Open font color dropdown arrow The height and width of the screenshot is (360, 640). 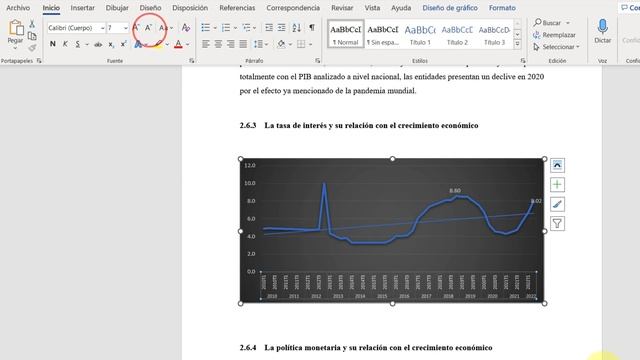click(188, 44)
